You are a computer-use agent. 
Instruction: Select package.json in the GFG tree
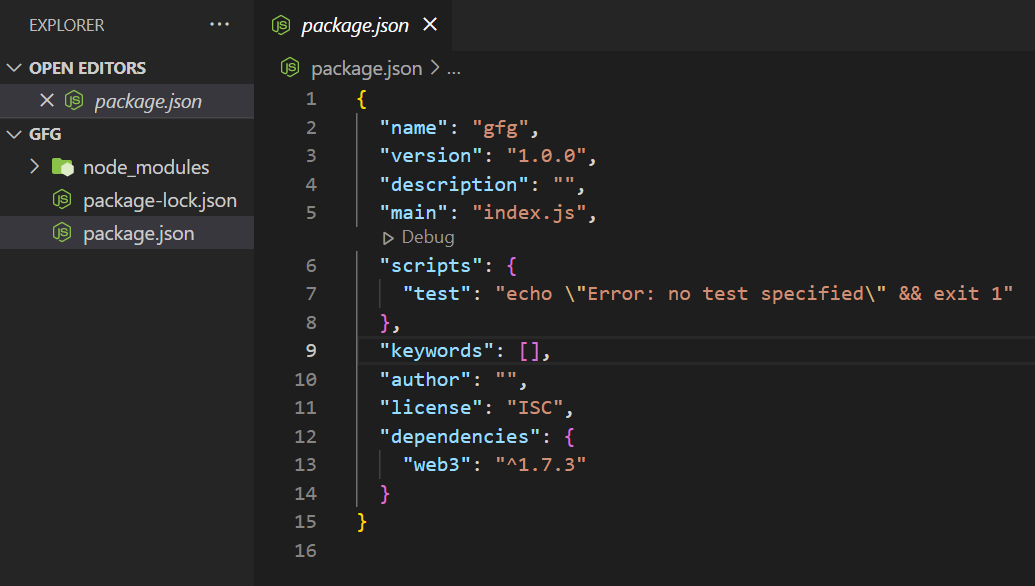click(139, 233)
